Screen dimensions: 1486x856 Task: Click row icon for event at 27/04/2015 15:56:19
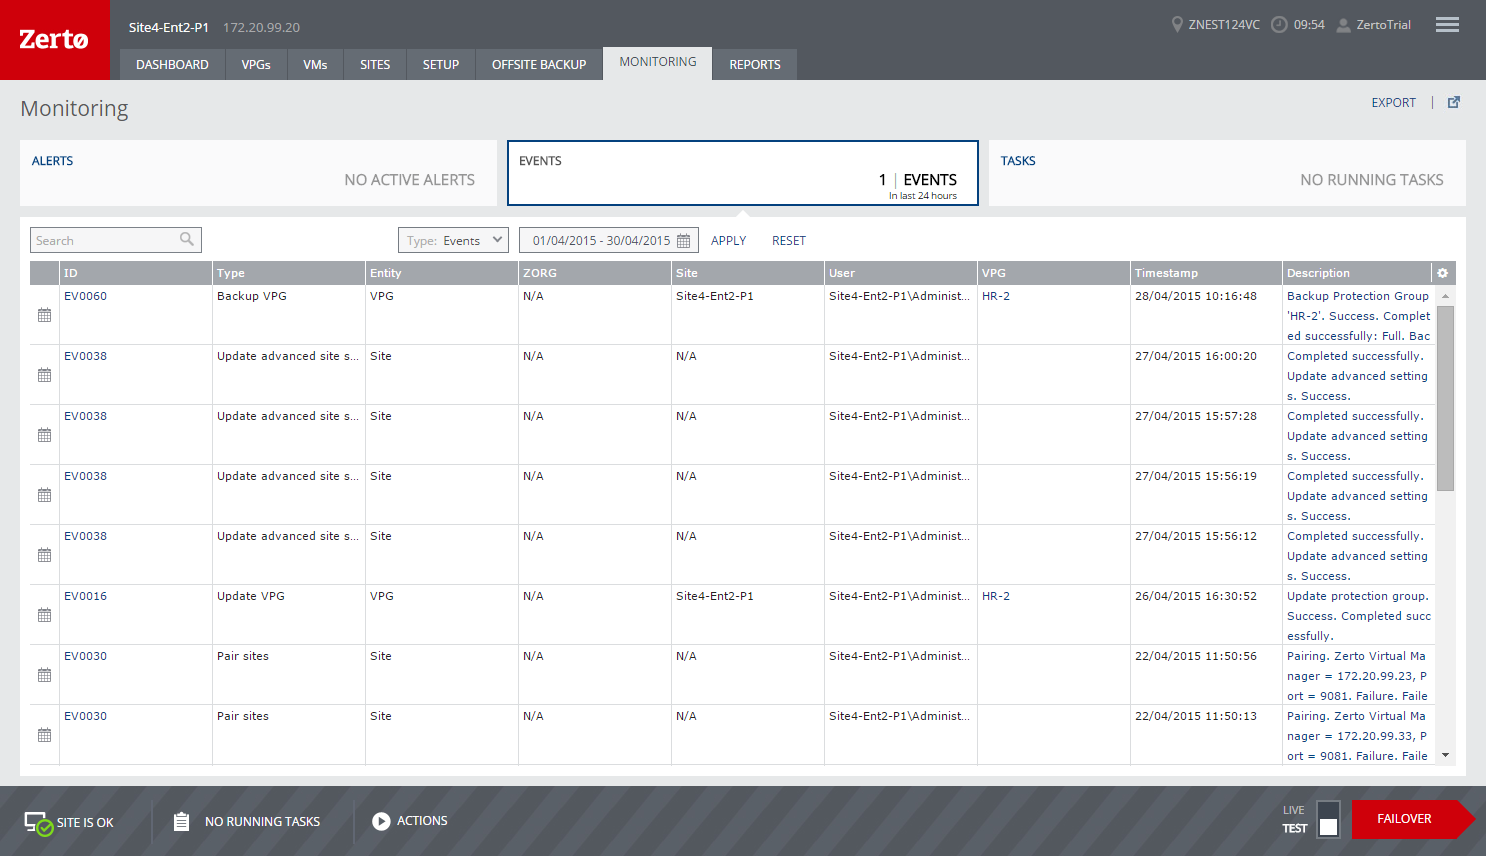[44, 495]
